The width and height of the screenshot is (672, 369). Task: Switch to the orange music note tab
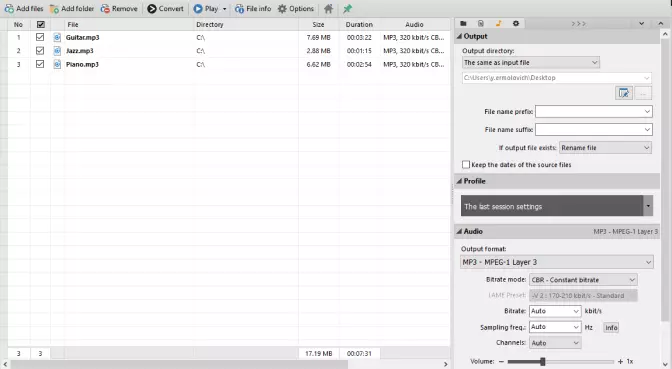click(x=498, y=24)
